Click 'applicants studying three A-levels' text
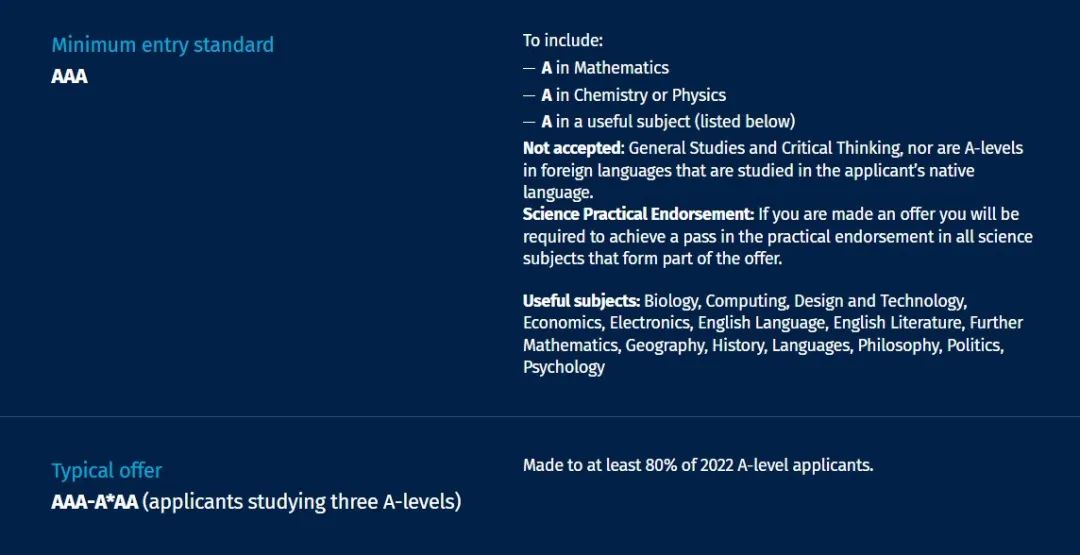This screenshot has width=1080, height=555. tap(304, 502)
